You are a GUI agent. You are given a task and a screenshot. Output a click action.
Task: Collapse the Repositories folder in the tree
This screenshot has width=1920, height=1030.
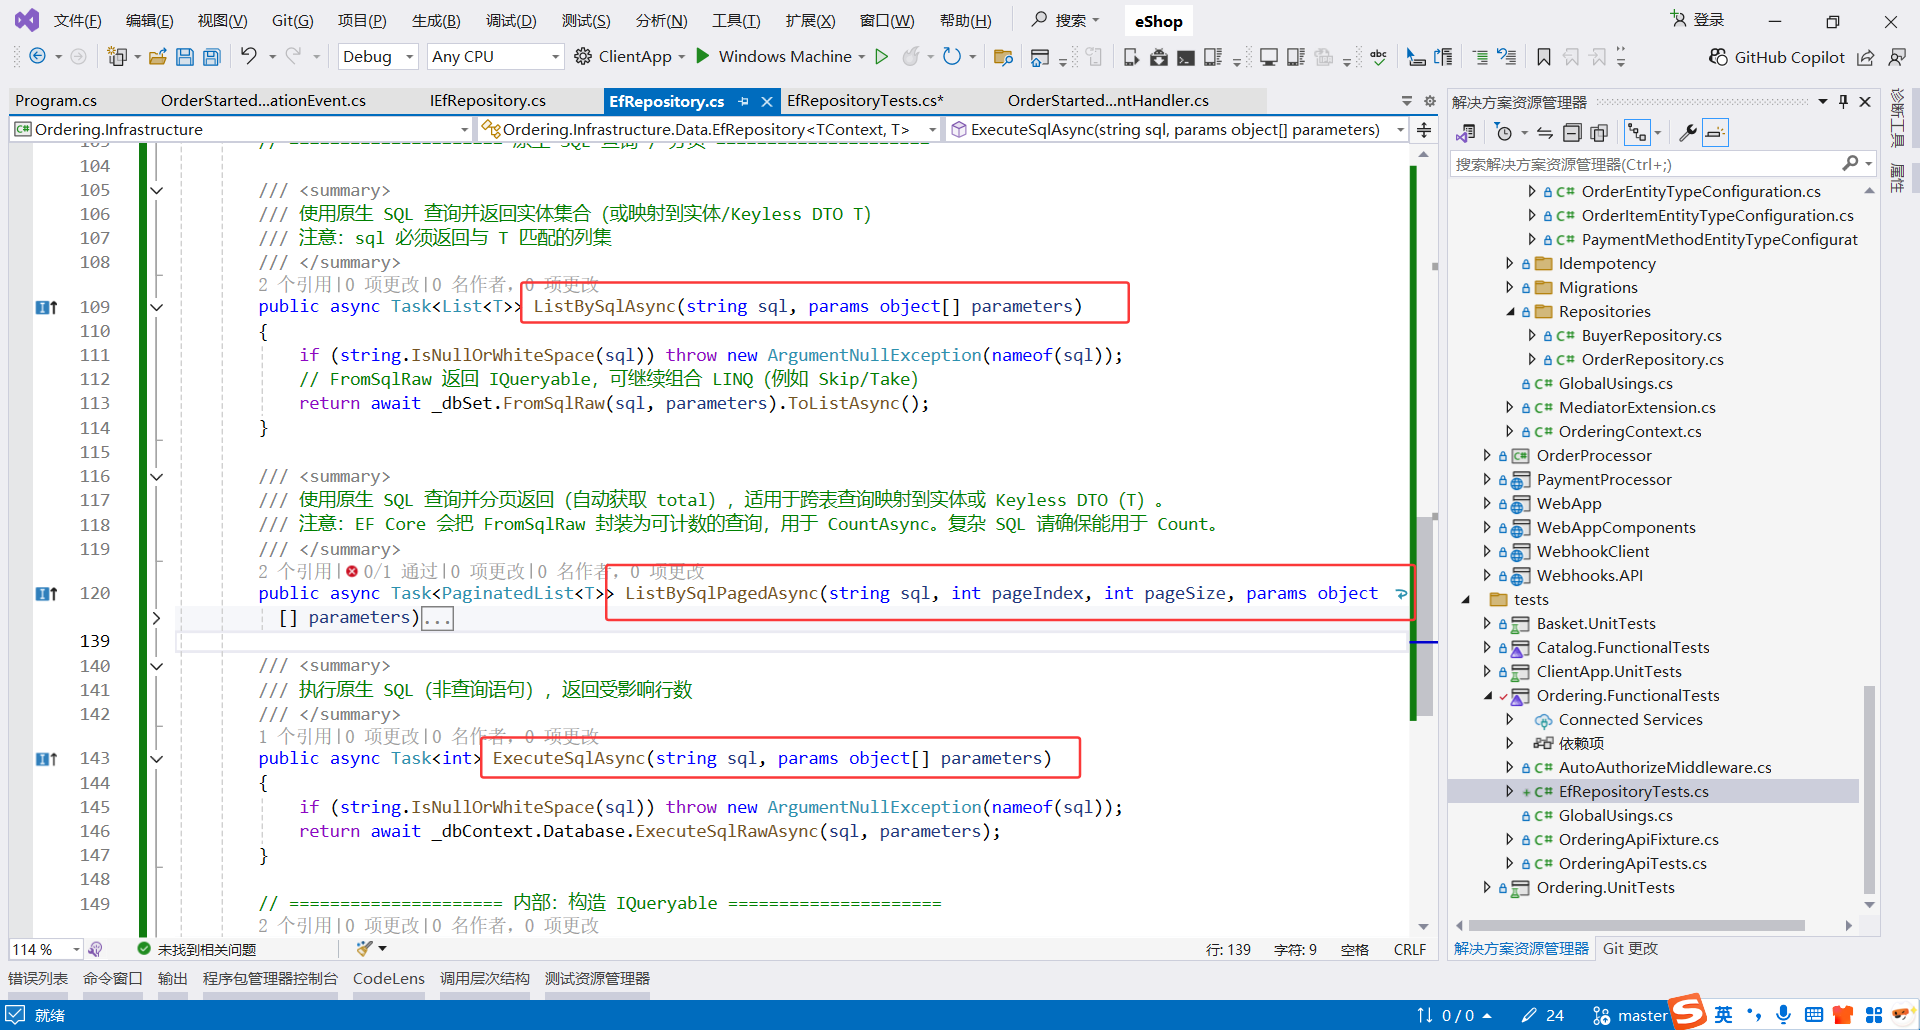pyautogui.click(x=1511, y=312)
